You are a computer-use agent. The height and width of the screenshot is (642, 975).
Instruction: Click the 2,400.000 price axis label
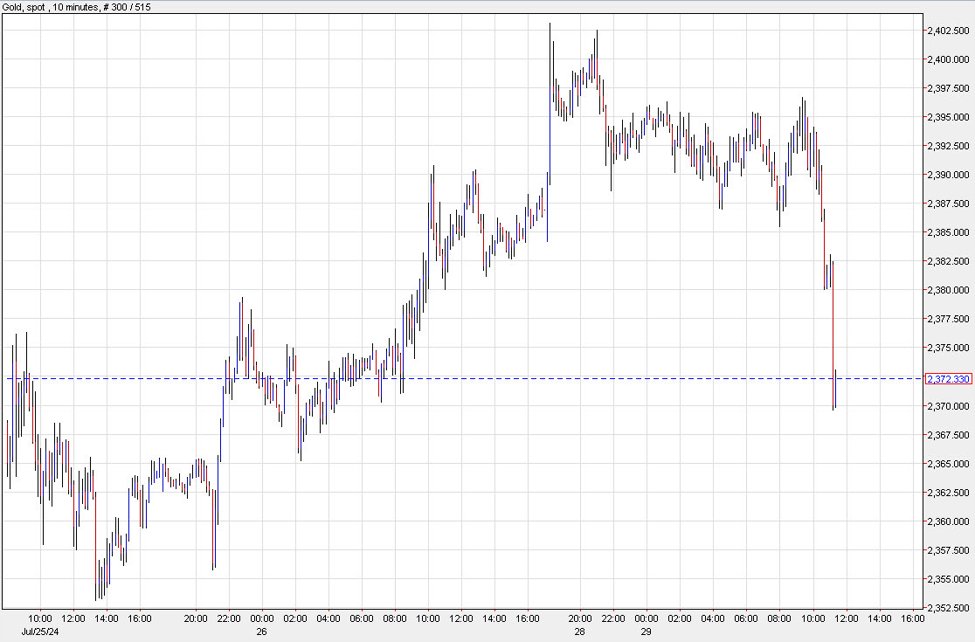tap(946, 58)
